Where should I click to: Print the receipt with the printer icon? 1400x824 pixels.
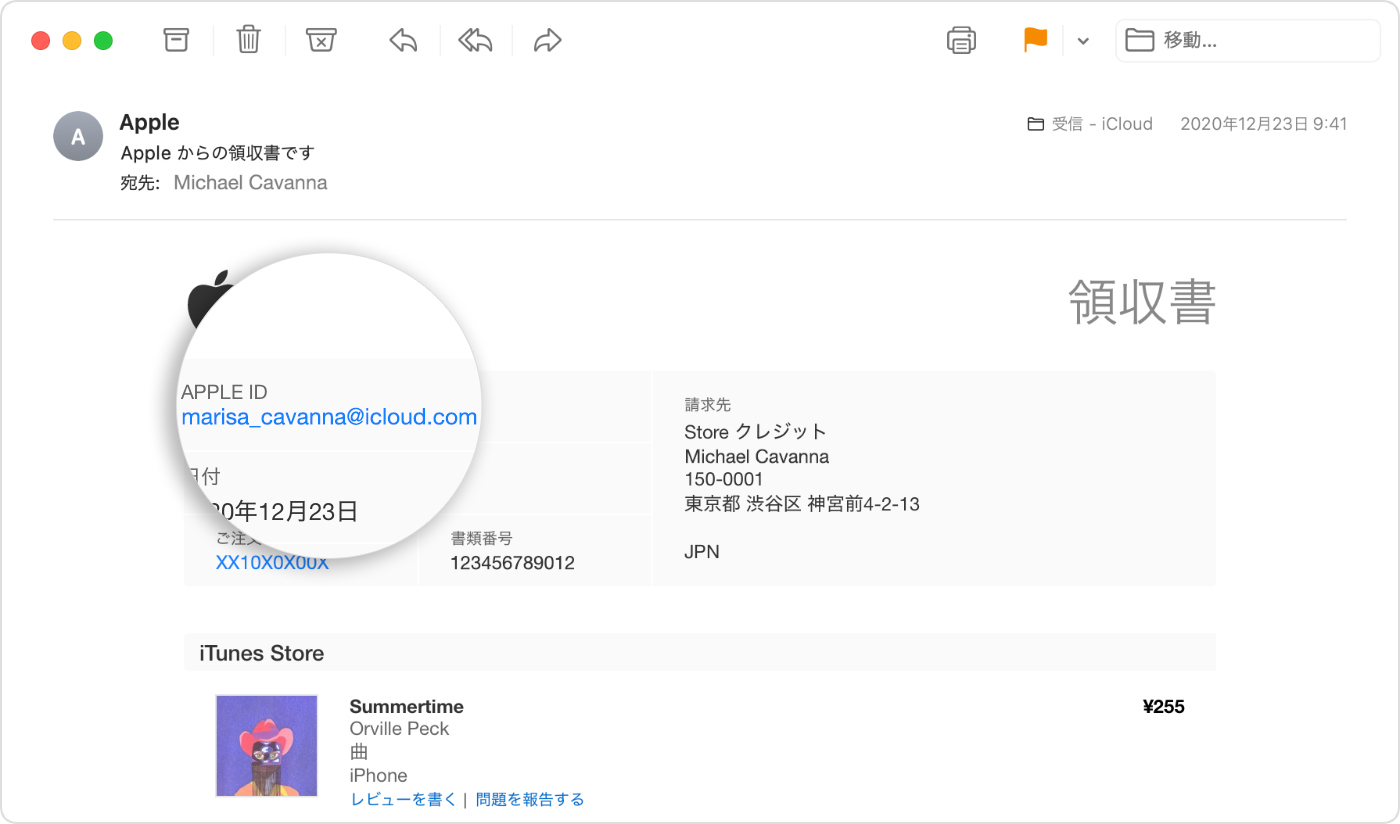pyautogui.click(x=961, y=40)
